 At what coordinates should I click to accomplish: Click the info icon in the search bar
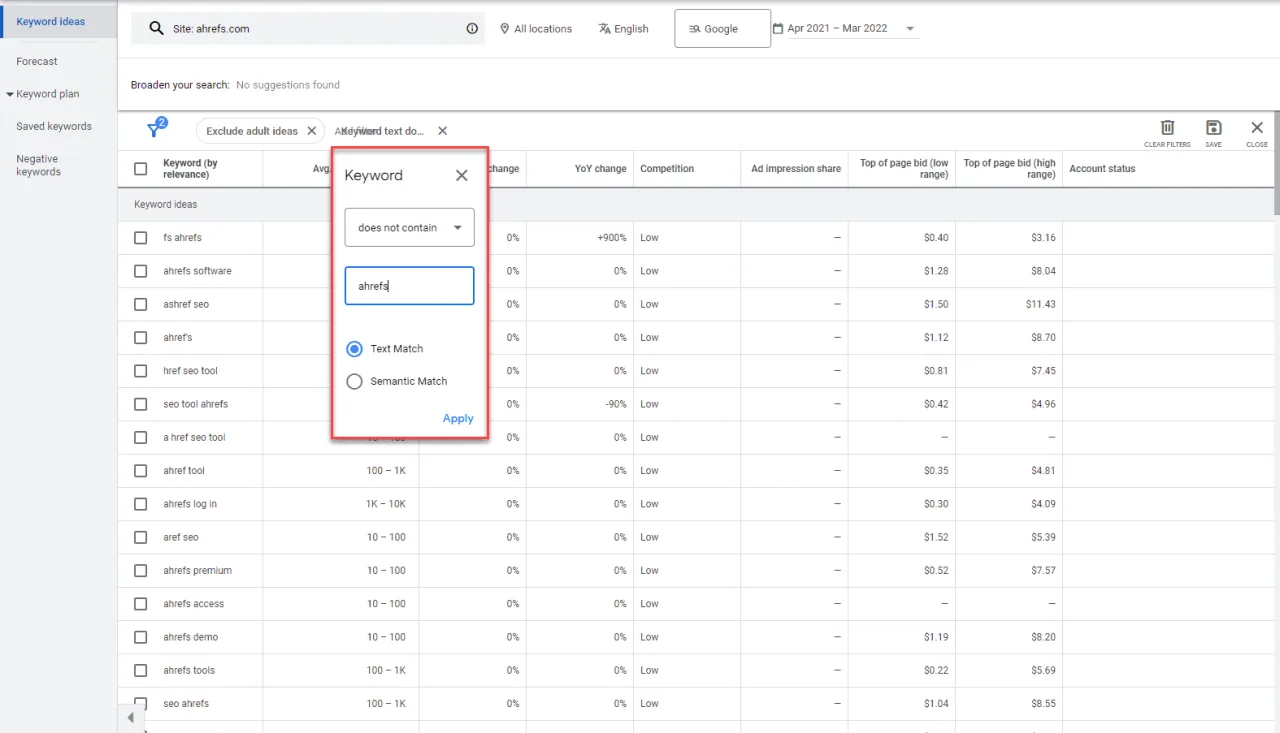click(472, 28)
